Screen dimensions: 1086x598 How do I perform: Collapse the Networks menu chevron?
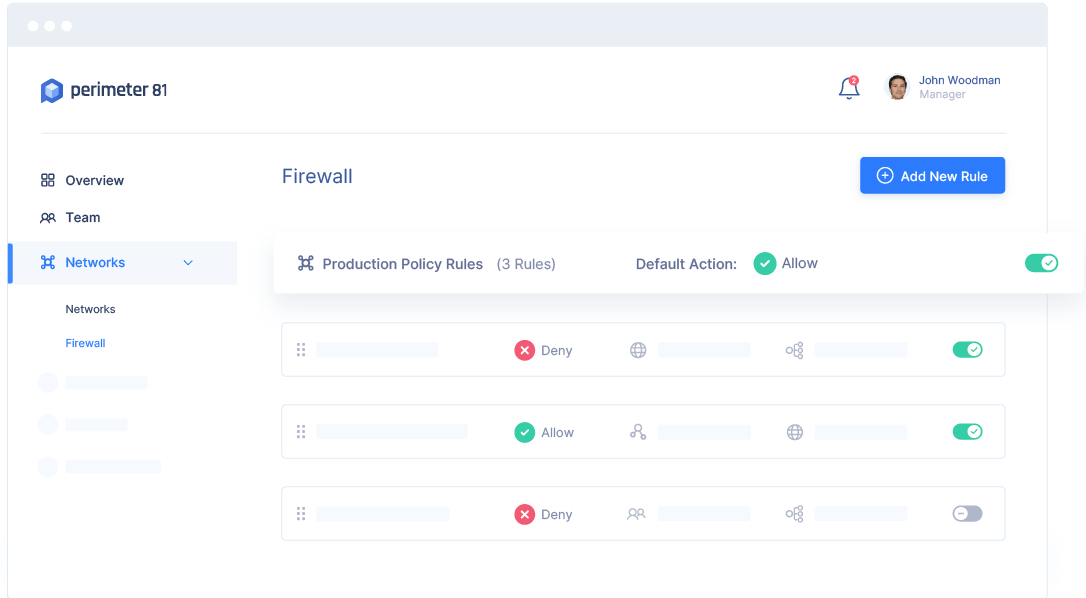click(x=188, y=263)
